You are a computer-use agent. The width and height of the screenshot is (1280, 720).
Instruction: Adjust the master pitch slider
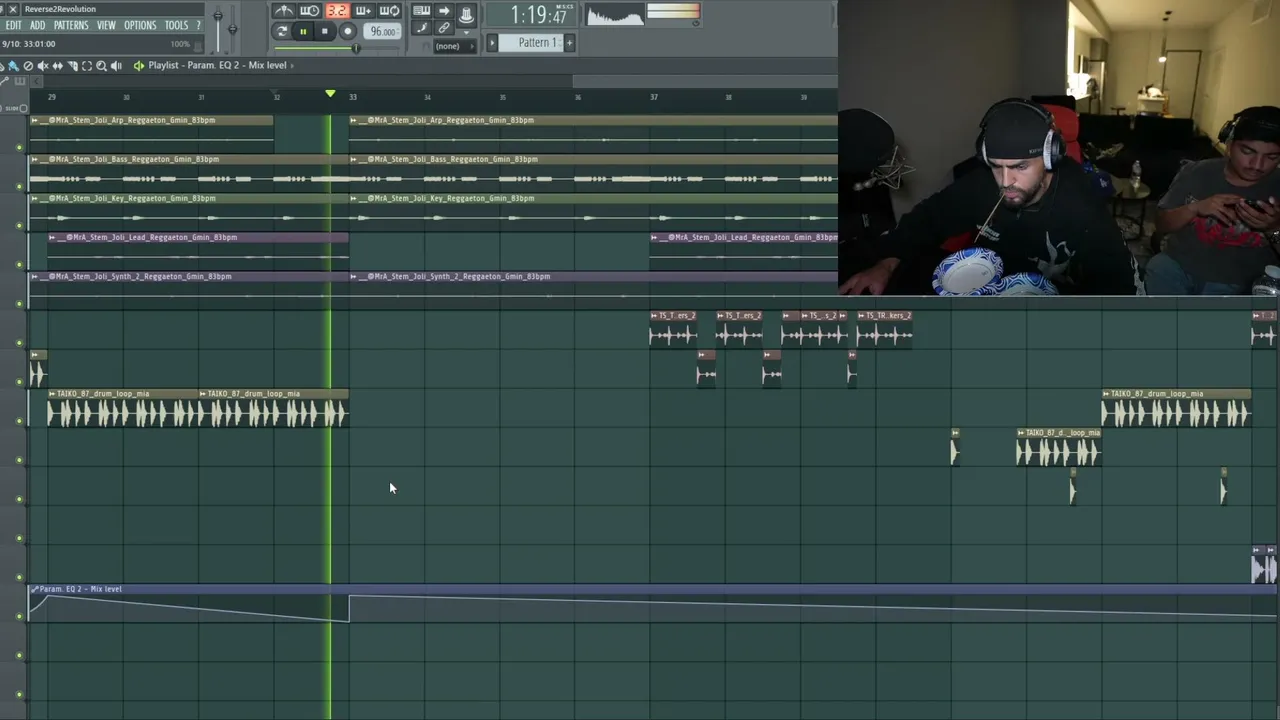tap(232, 29)
